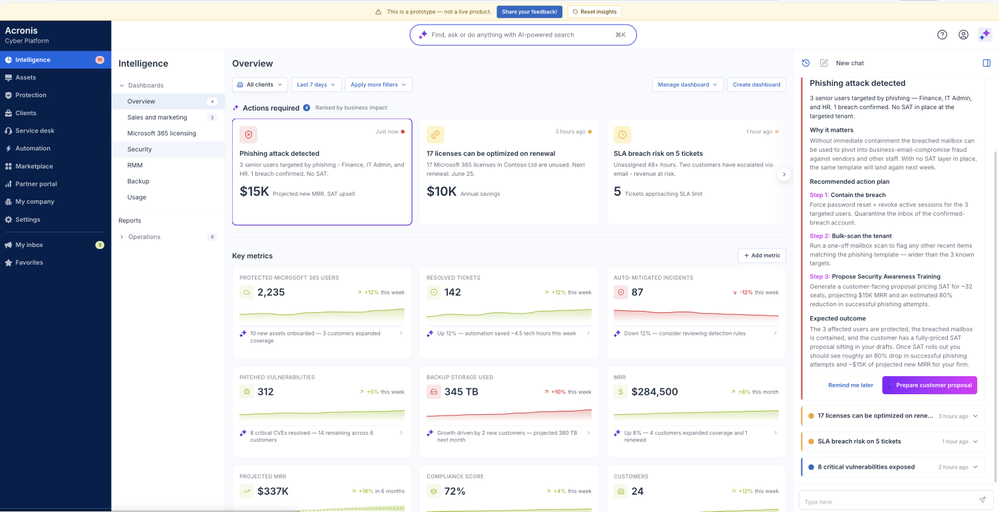Open Partner portal in the main sidebar
This screenshot has height=512, width=1000.
pyautogui.click(x=55, y=184)
